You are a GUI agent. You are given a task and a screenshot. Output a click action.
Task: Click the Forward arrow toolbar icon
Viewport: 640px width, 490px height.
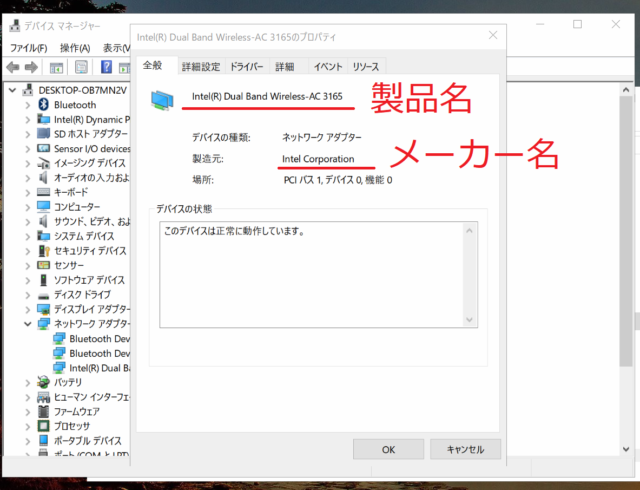[x=31, y=67]
